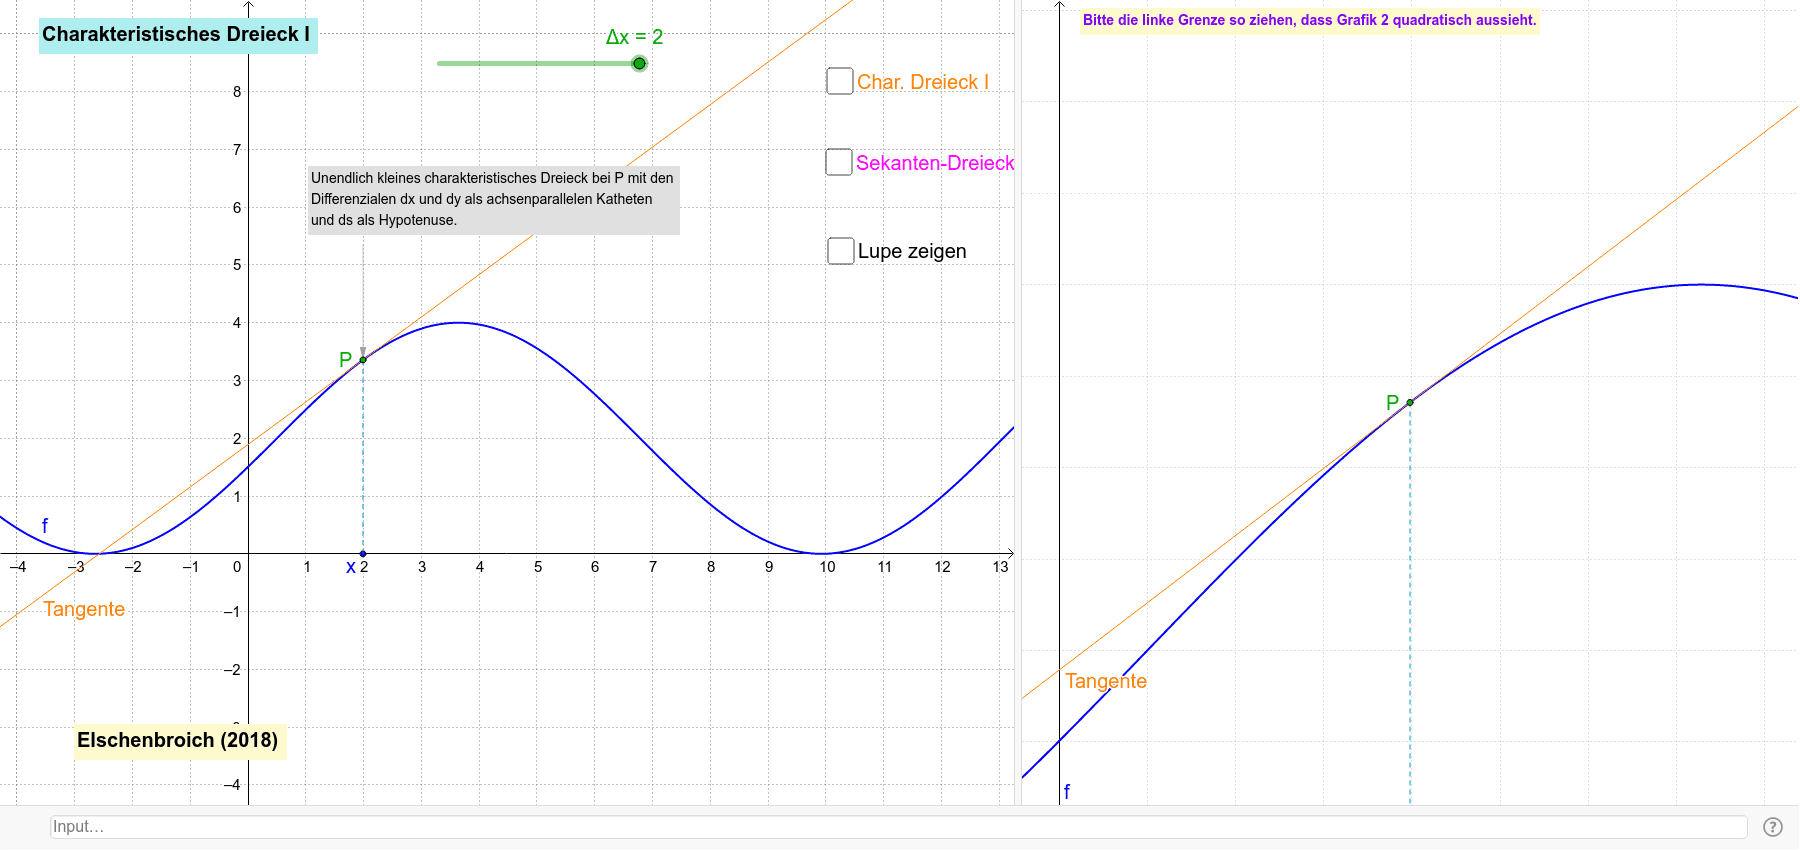
Task: Select point P in left graph
Action: click(x=363, y=359)
